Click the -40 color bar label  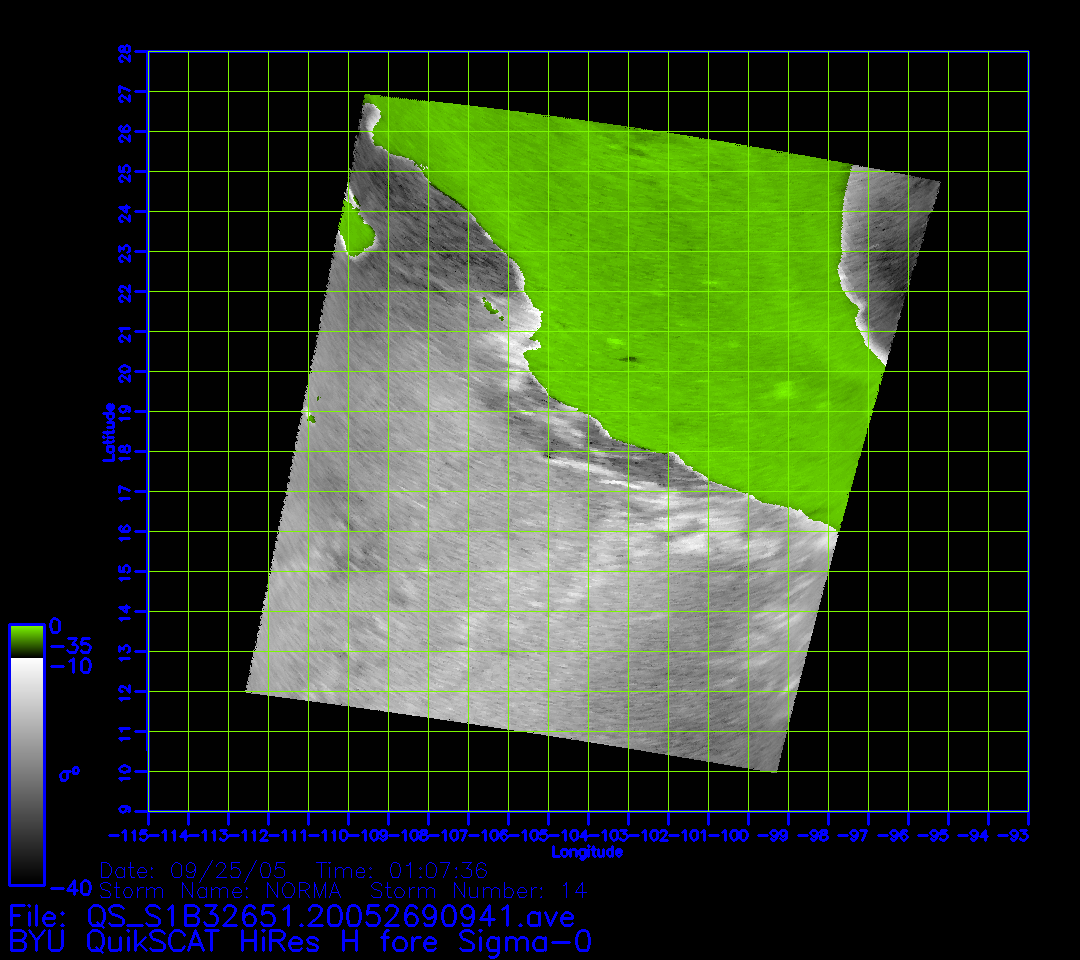70,887
